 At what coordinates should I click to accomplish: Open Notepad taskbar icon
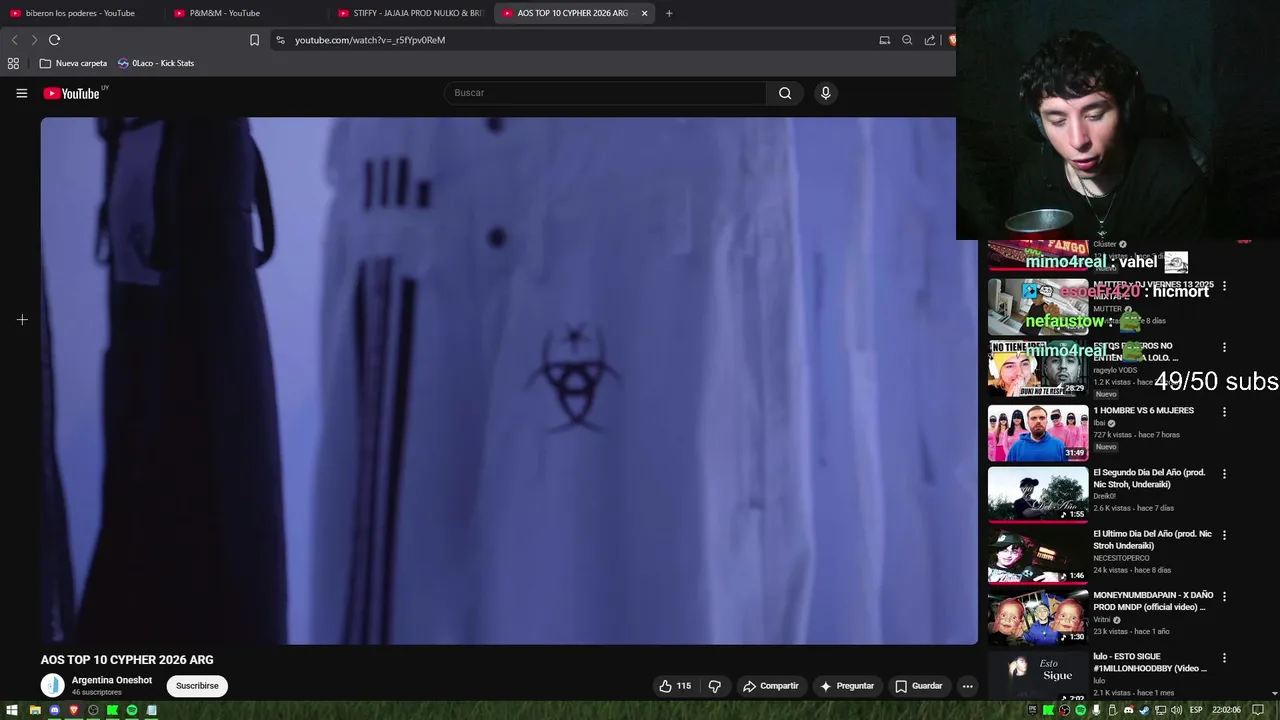[x=151, y=710]
